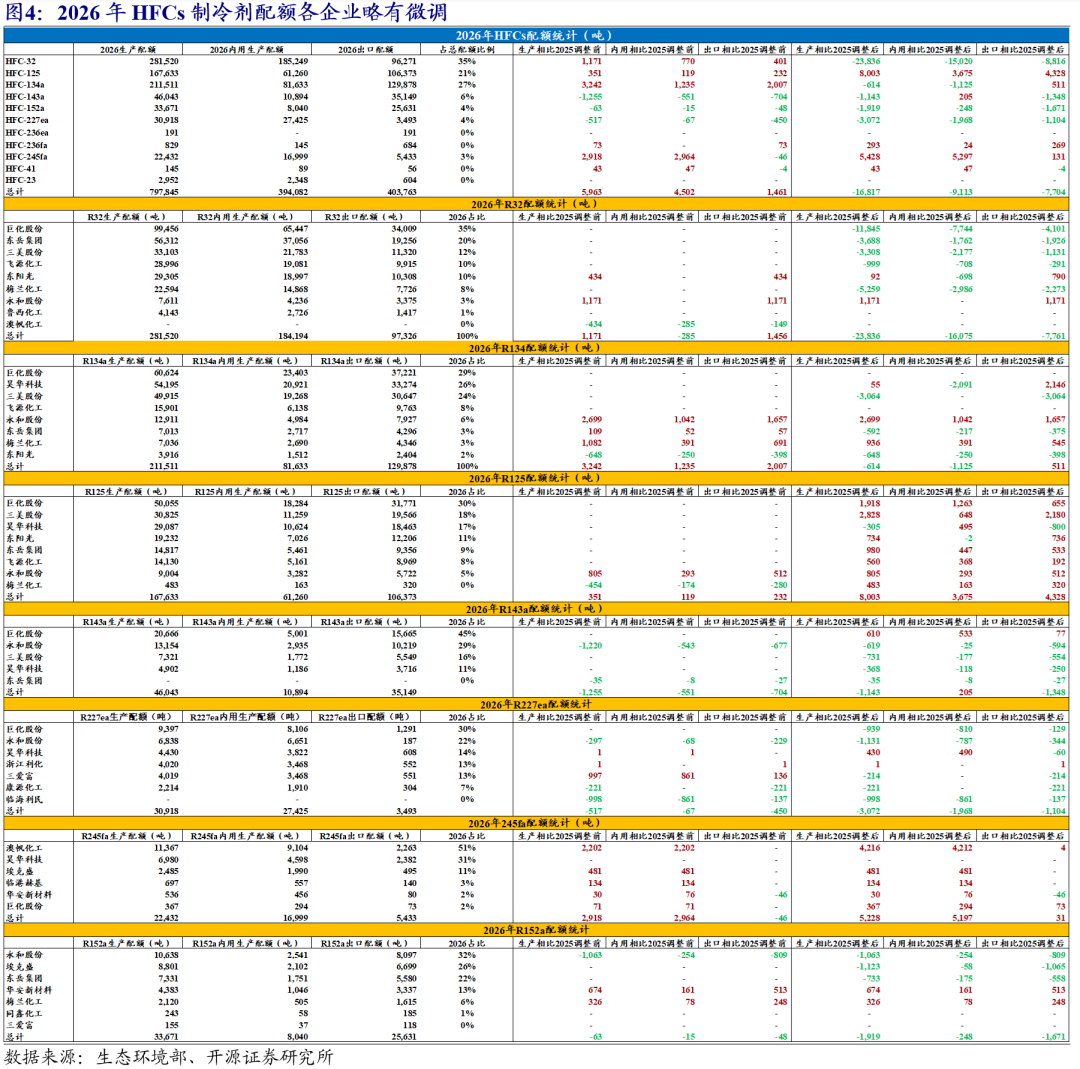Select the '2026年245fa配额统计（吨）' section banner
1080x1069 pixels.
tap(540, 822)
